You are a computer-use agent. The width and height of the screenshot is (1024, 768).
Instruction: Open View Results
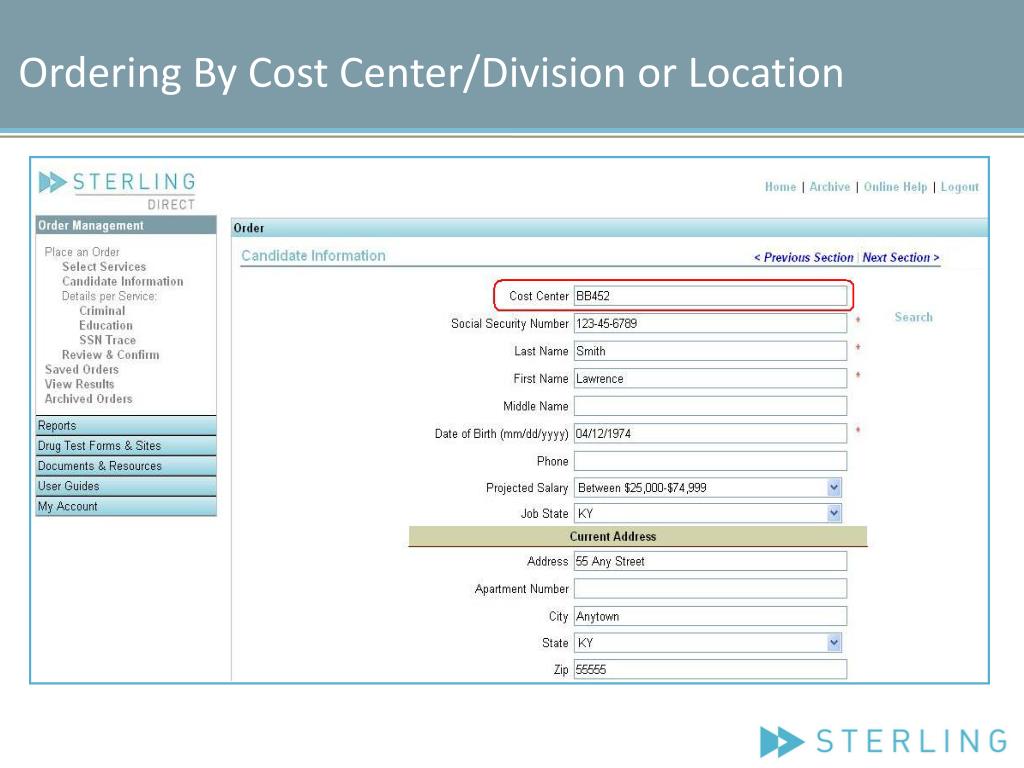pyautogui.click(x=79, y=384)
